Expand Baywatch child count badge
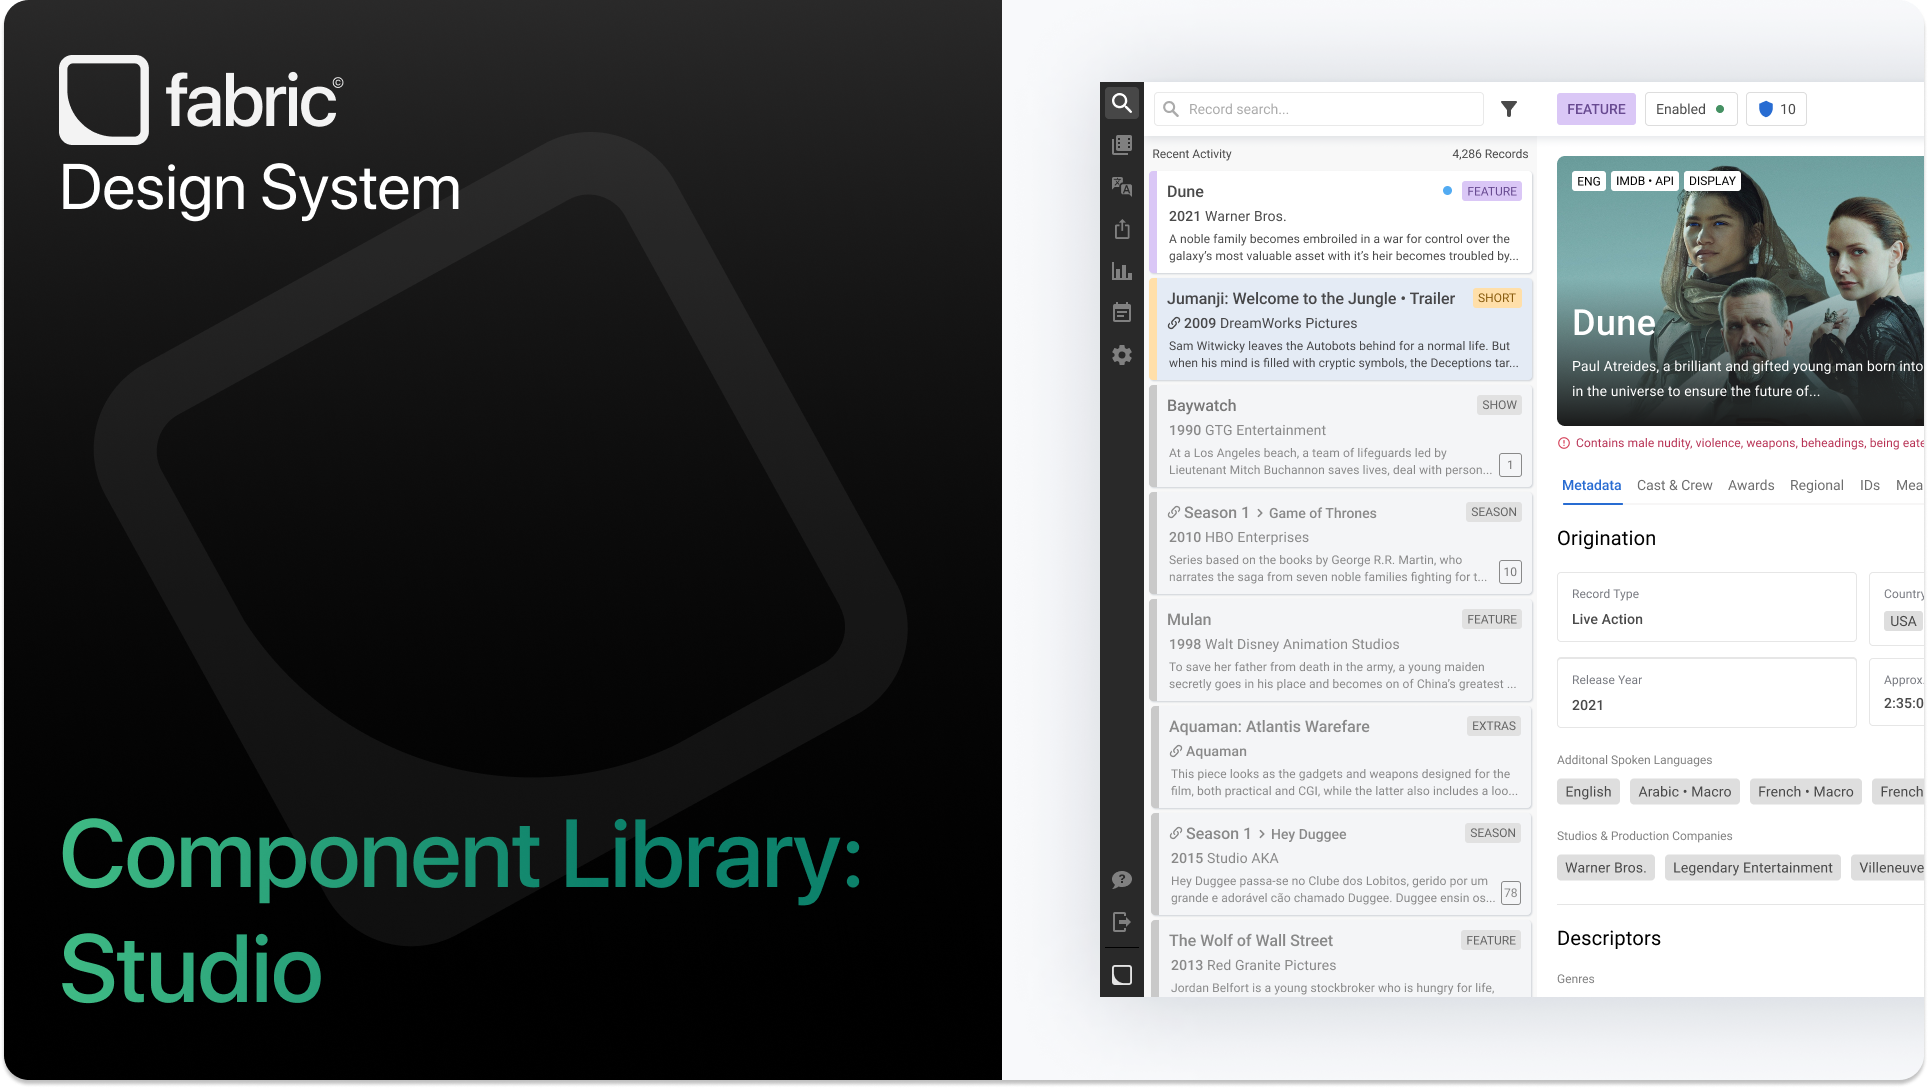Screen dimensions: 1928x1088 click(1510, 465)
